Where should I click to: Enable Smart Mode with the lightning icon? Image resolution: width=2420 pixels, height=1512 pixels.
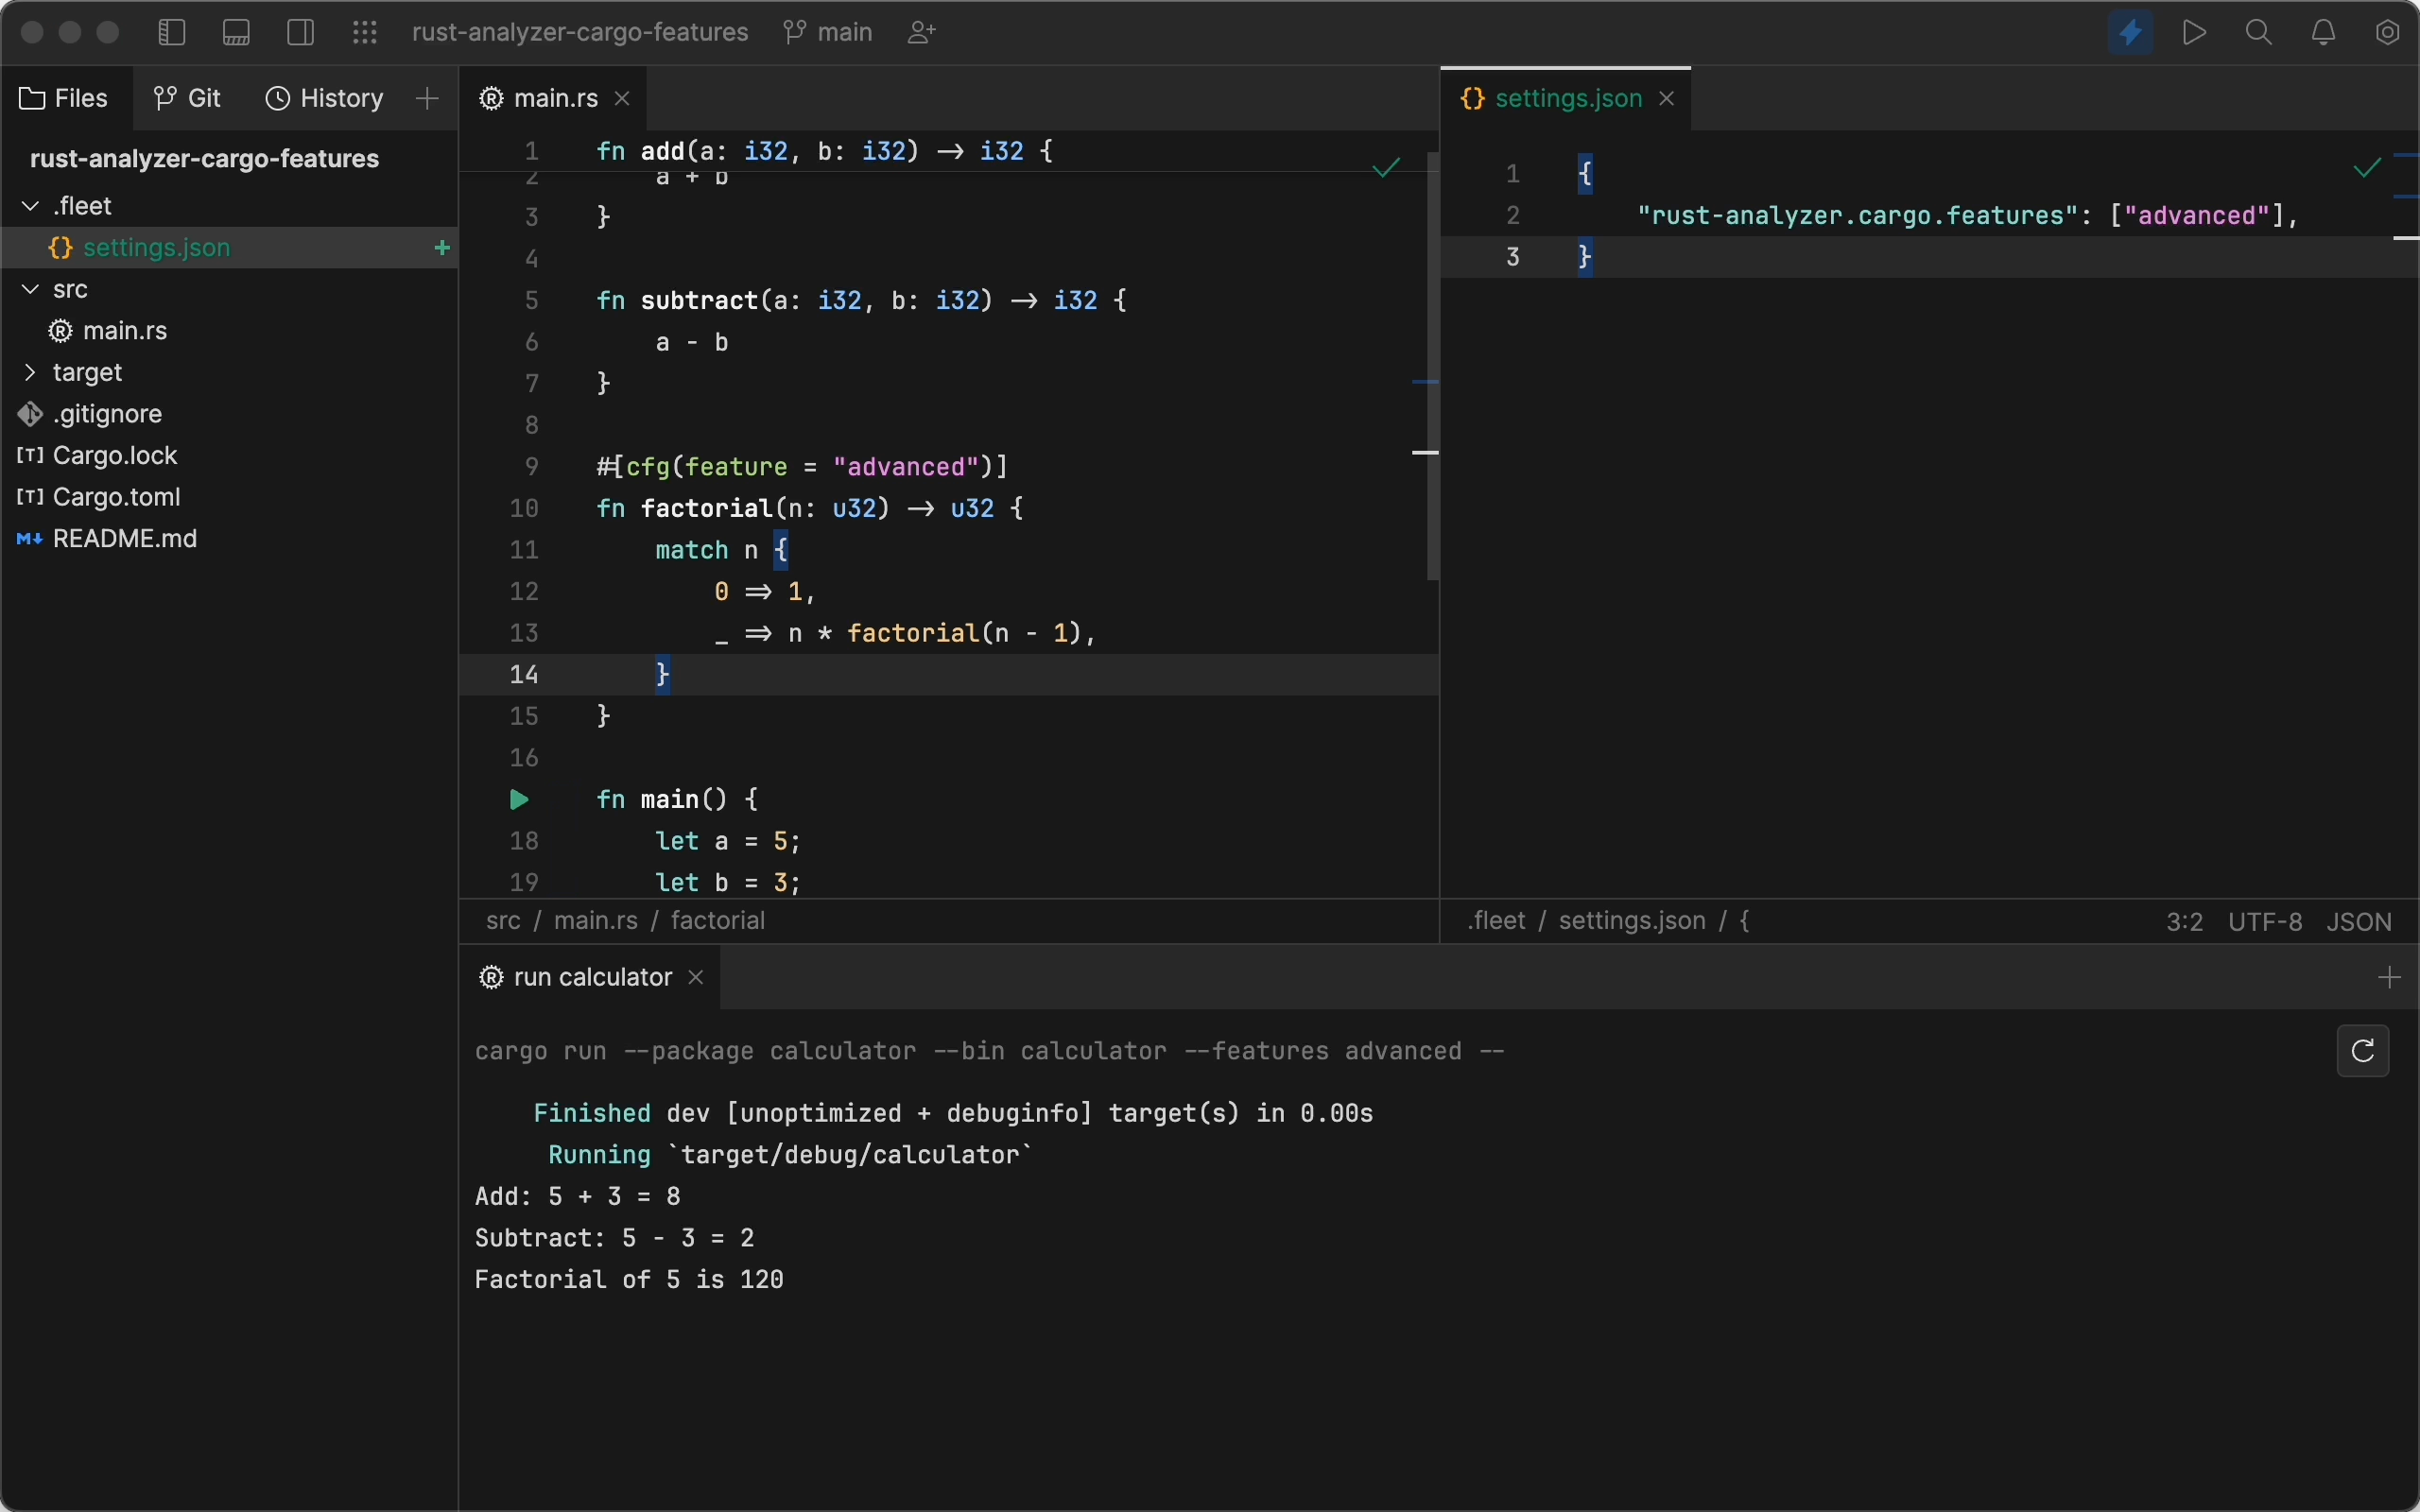coord(2130,32)
